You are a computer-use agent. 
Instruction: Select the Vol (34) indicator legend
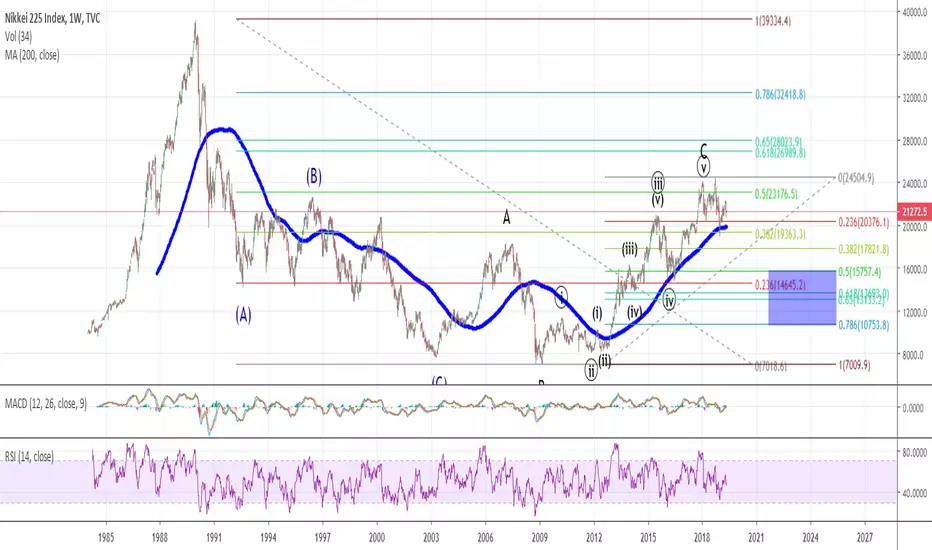18,37
